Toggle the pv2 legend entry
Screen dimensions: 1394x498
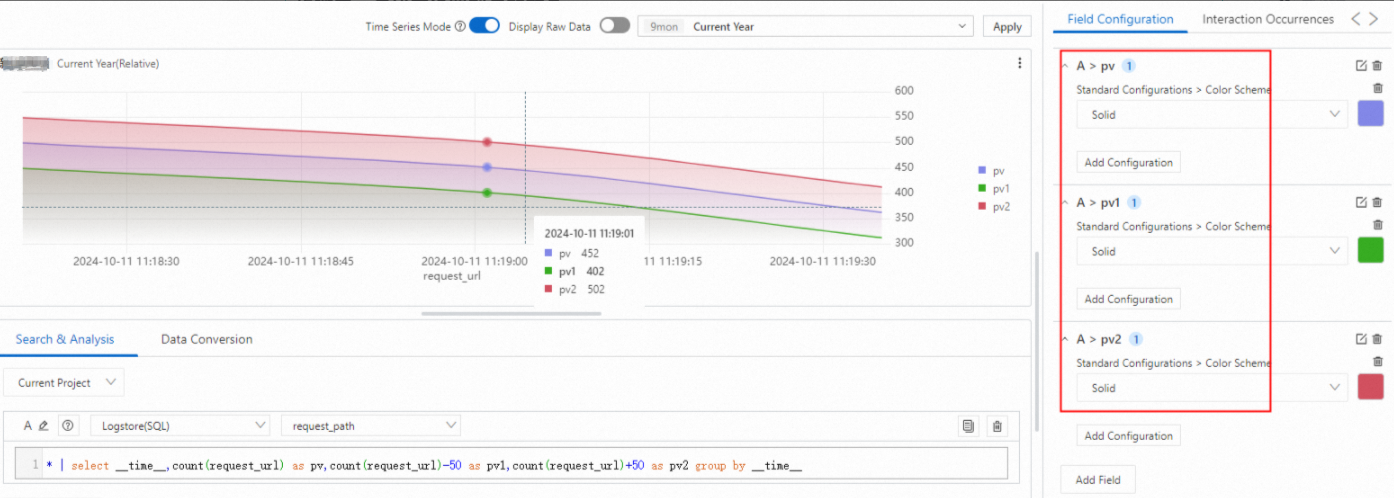(x=993, y=206)
